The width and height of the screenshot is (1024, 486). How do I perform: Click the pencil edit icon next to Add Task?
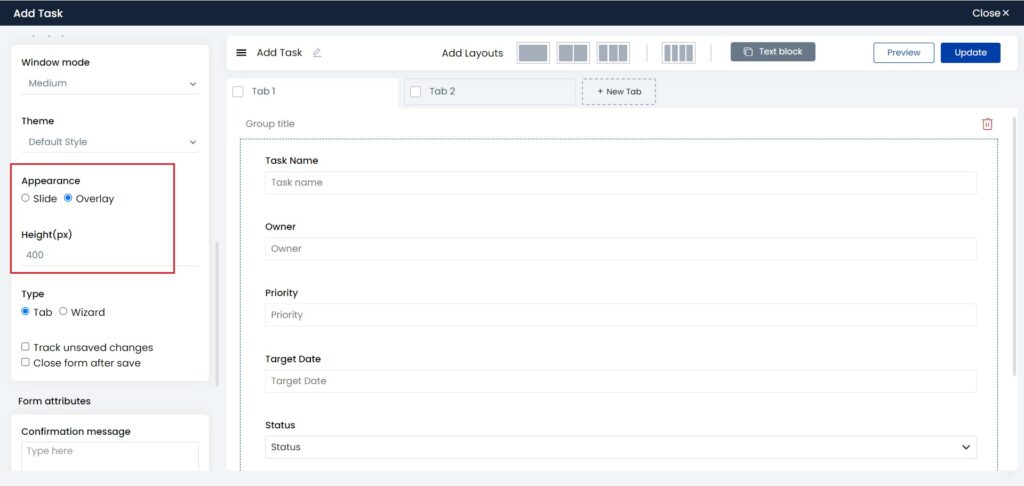(x=317, y=53)
